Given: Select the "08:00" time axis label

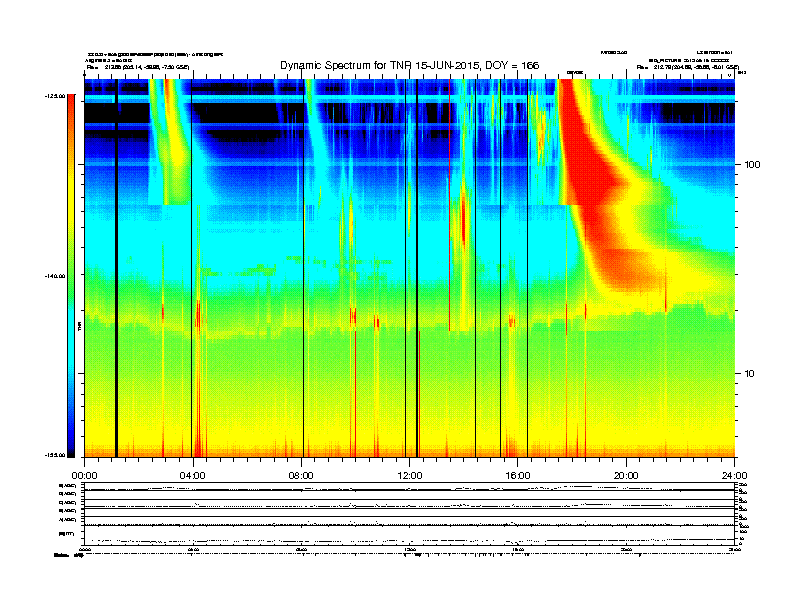Looking at the screenshot, I should tap(301, 476).
